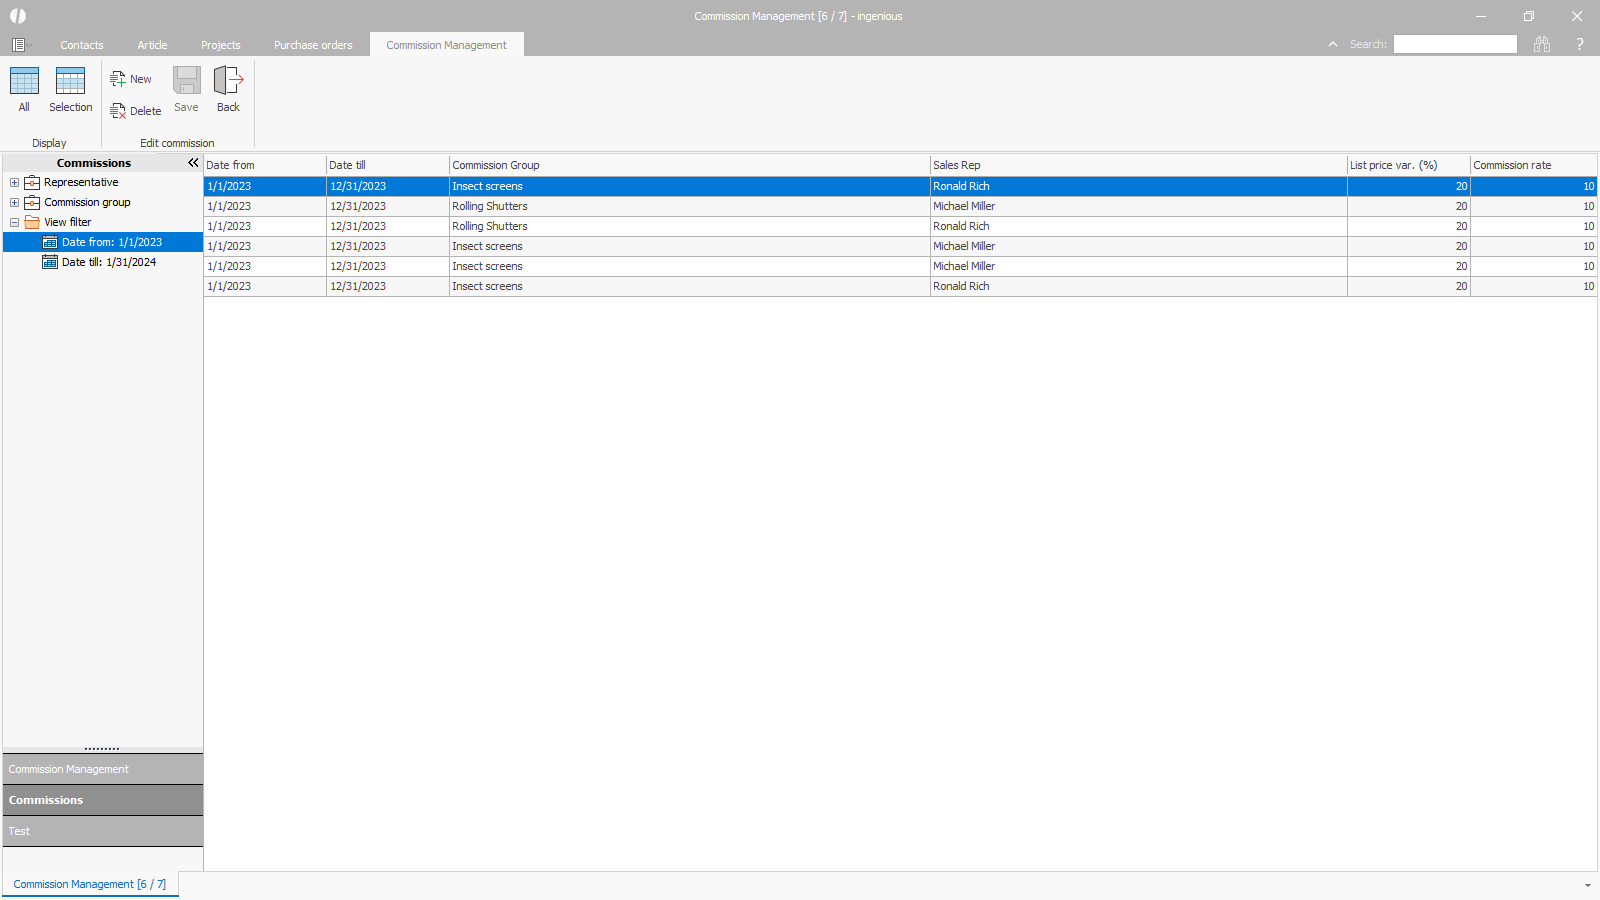The width and height of the screenshot is (1600, 900).
Task: Click into the Search input field
Action: coord(1455,44)
